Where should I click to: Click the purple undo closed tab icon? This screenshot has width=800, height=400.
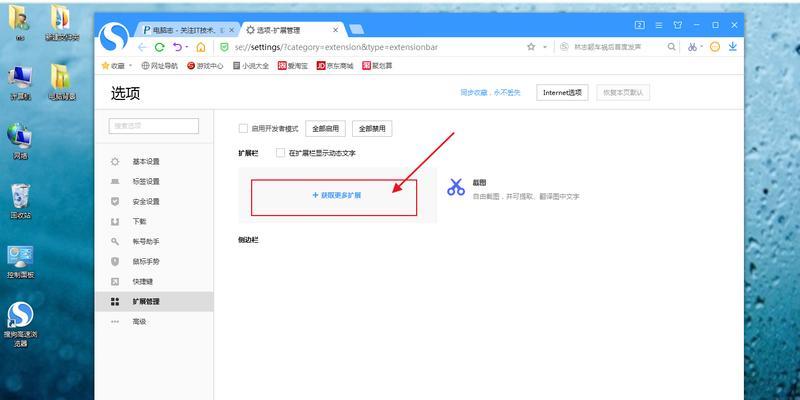coord(177,47)
